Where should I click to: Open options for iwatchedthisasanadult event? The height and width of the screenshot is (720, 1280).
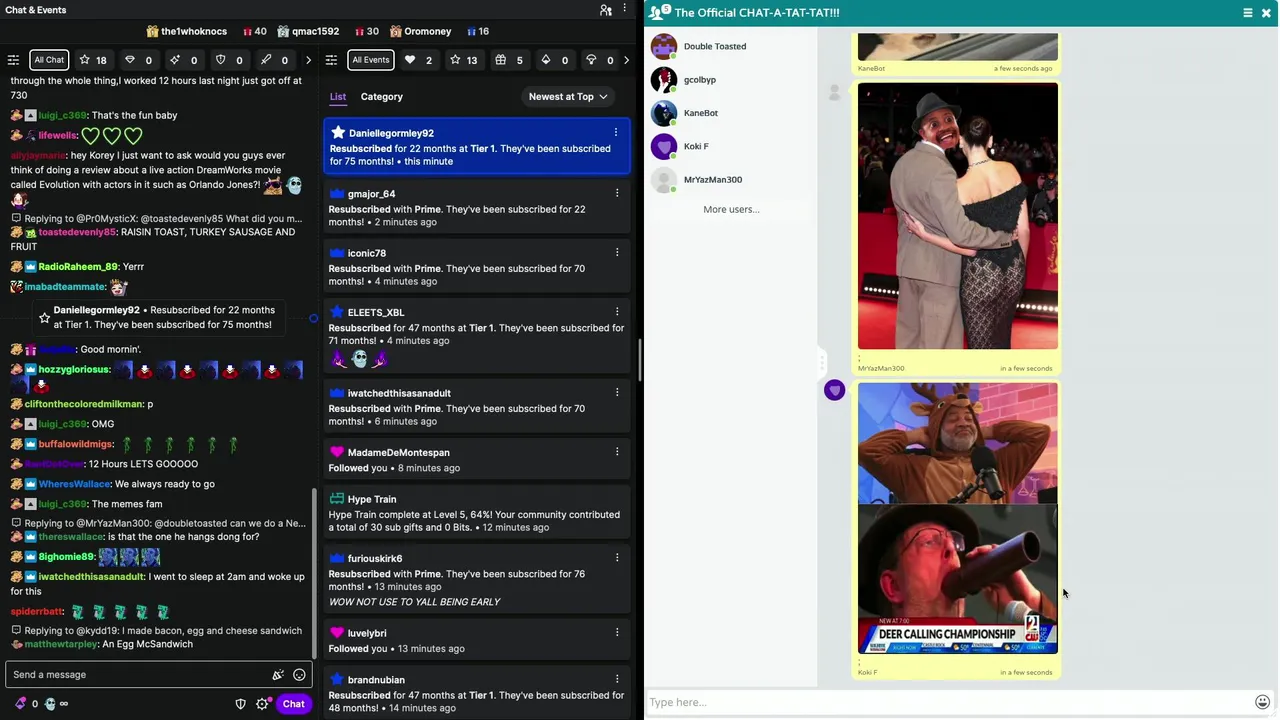coord(616,393)
